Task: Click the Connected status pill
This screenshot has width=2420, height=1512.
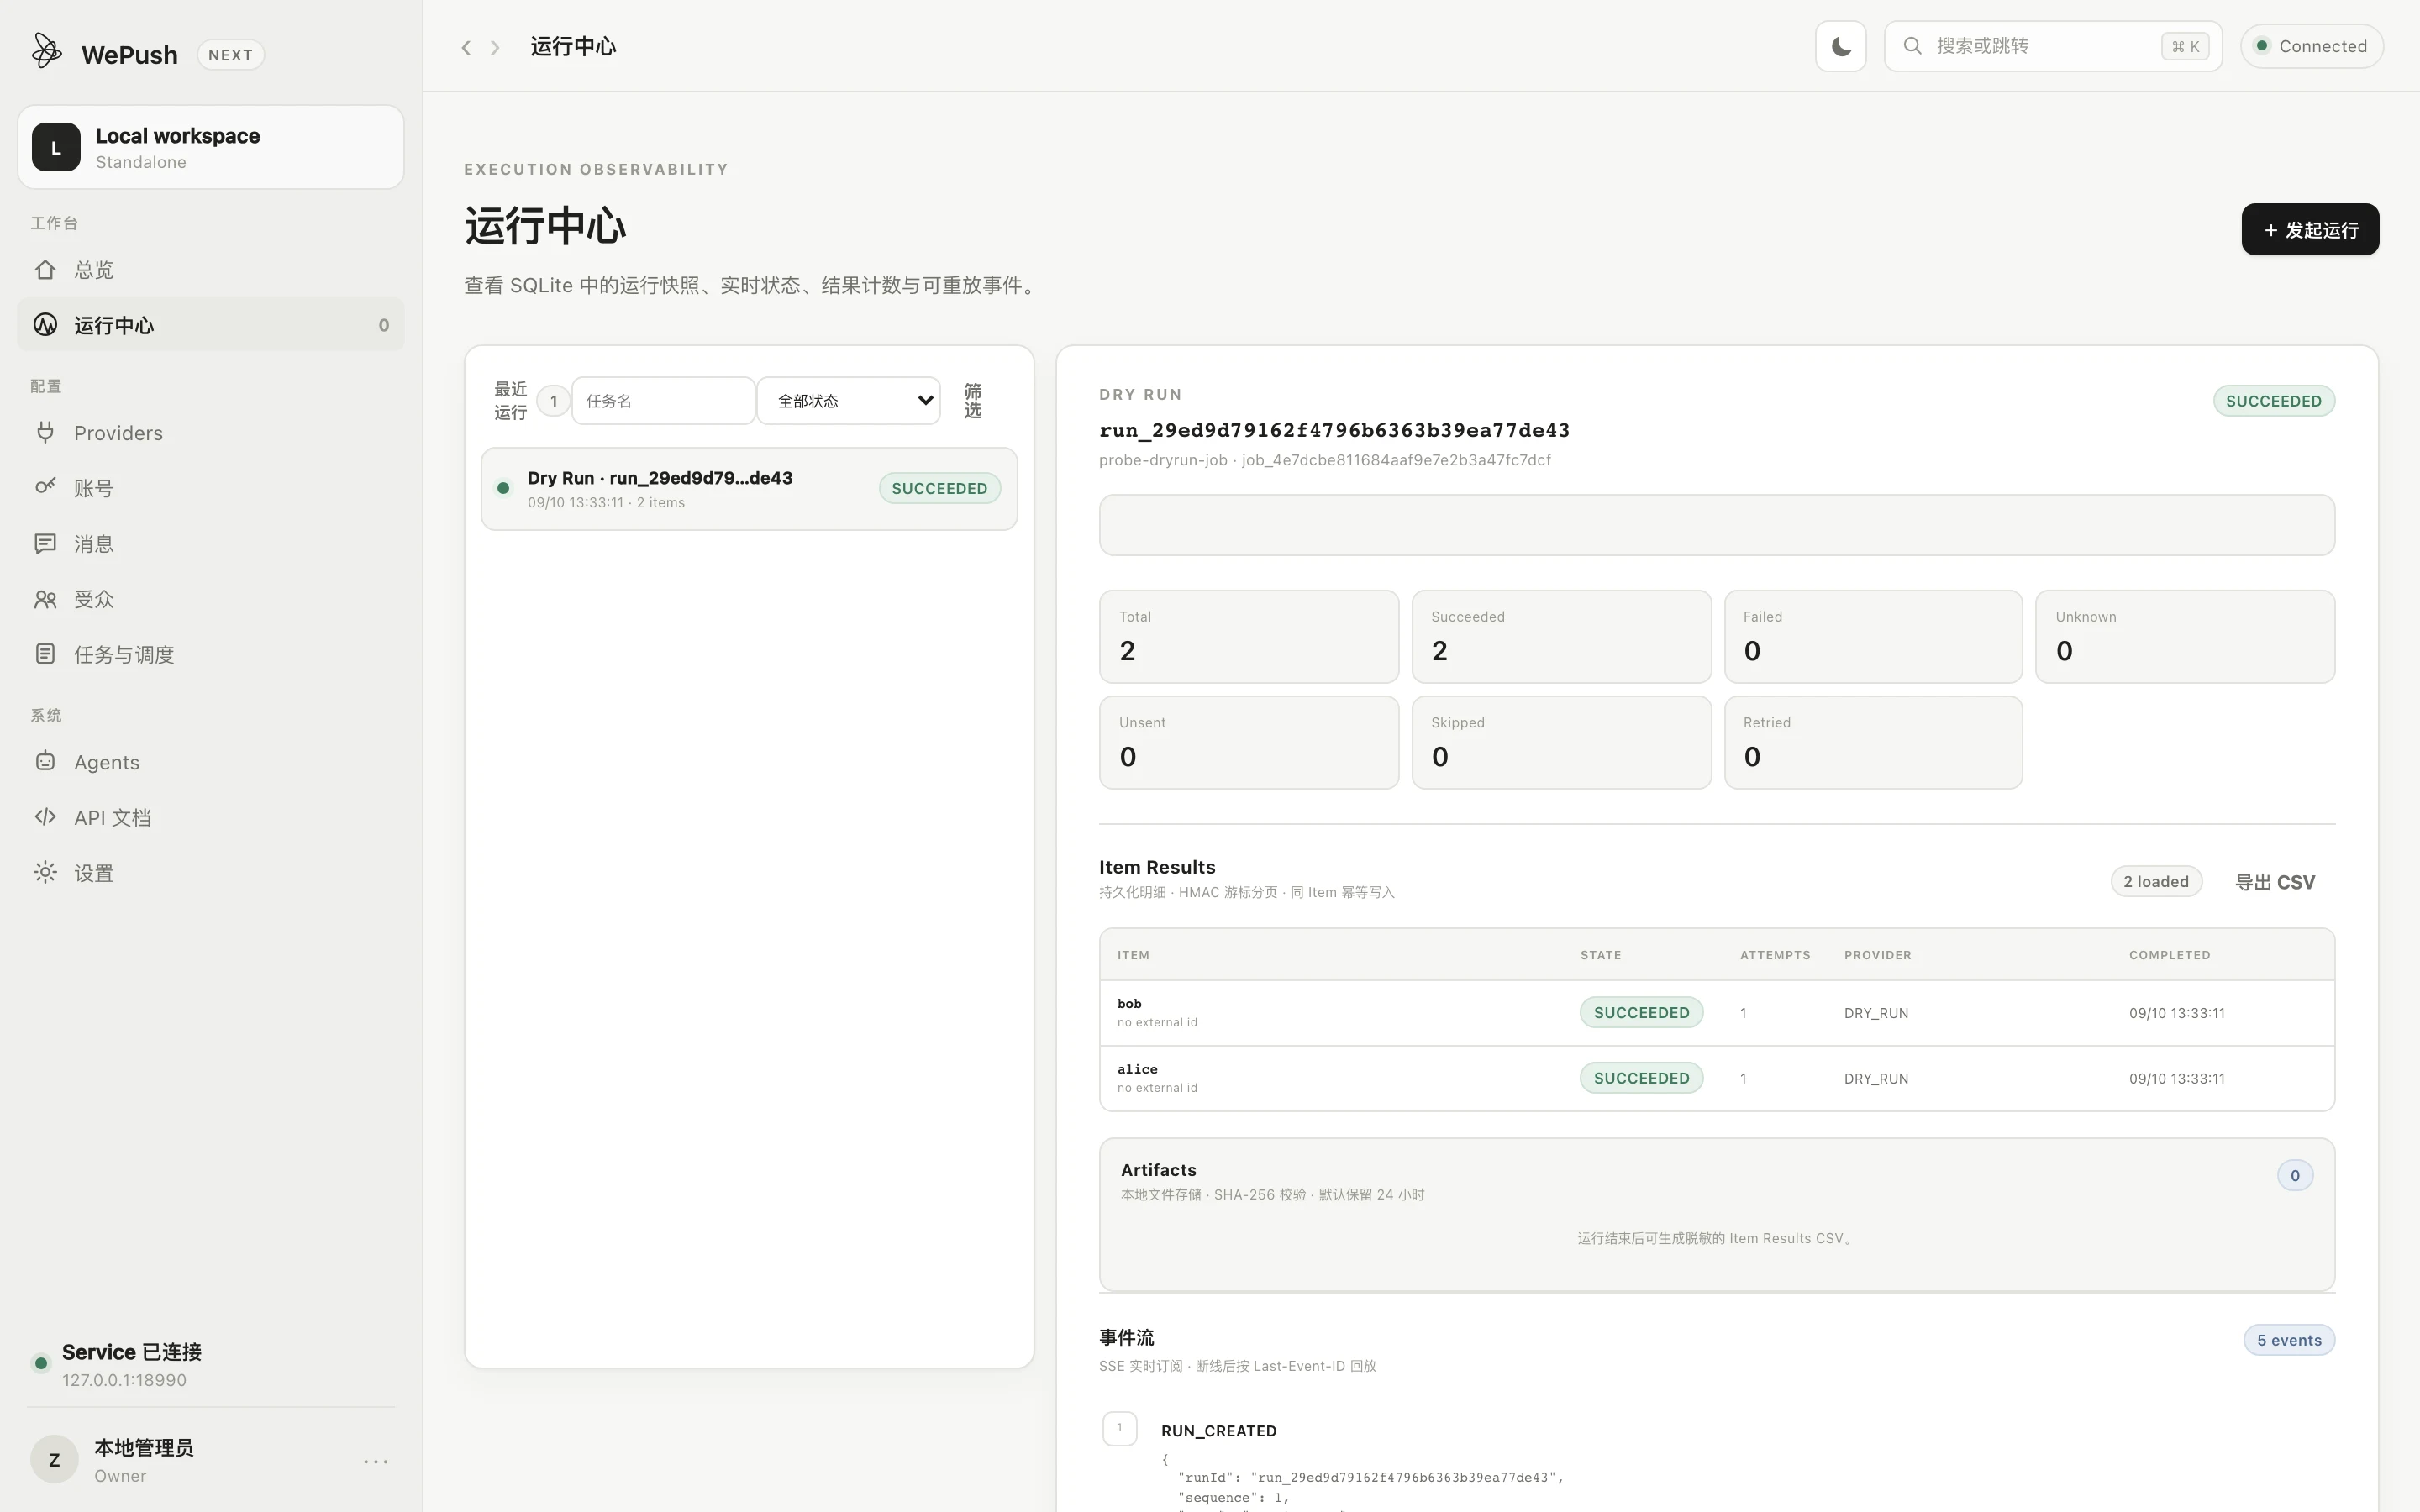Action: 2312,46
